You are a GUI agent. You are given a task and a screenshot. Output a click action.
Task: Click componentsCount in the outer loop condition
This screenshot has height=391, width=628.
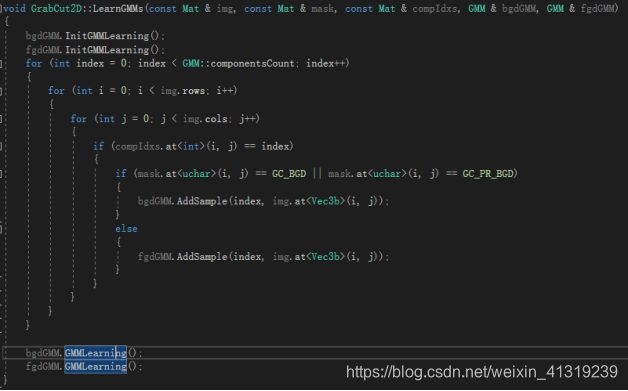pos(252,63)
